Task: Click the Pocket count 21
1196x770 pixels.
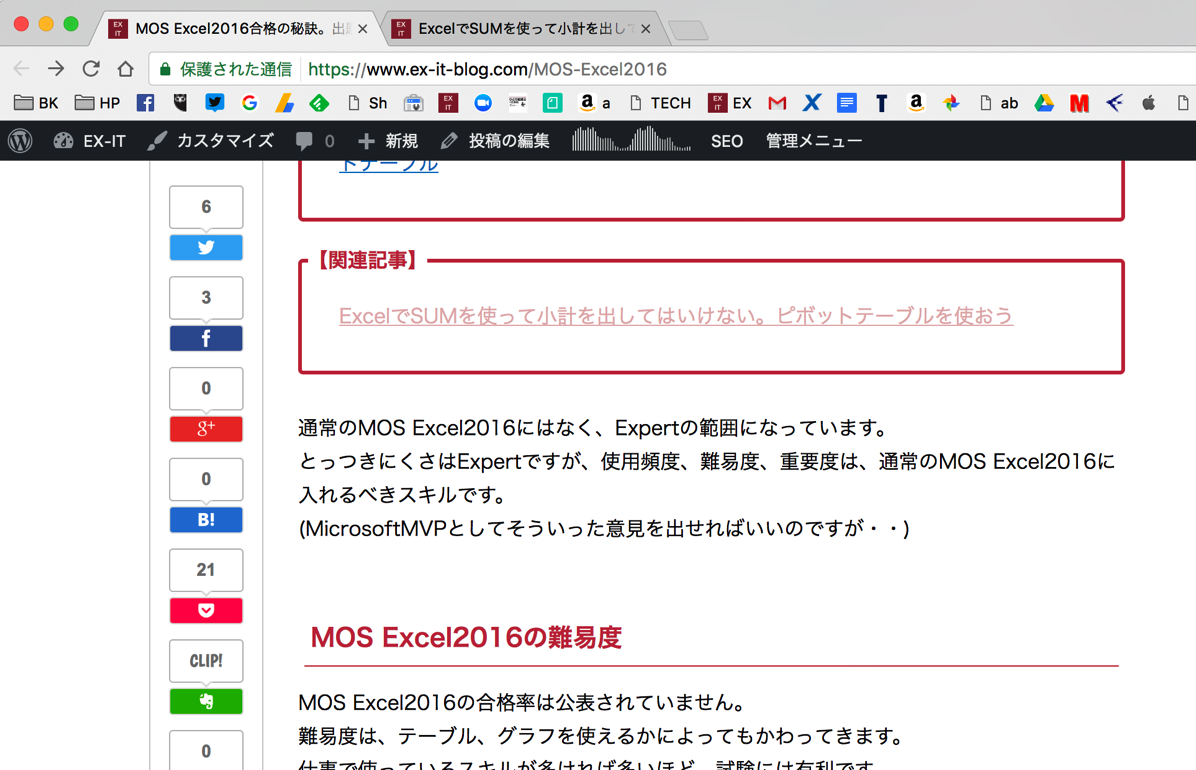Action: (206, 570)
